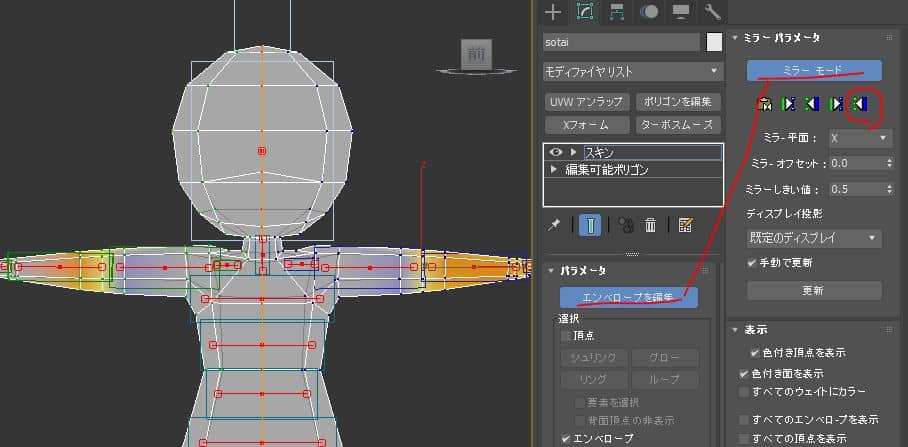
Task: Click the ミラー モード button
Action: point(814,71)
